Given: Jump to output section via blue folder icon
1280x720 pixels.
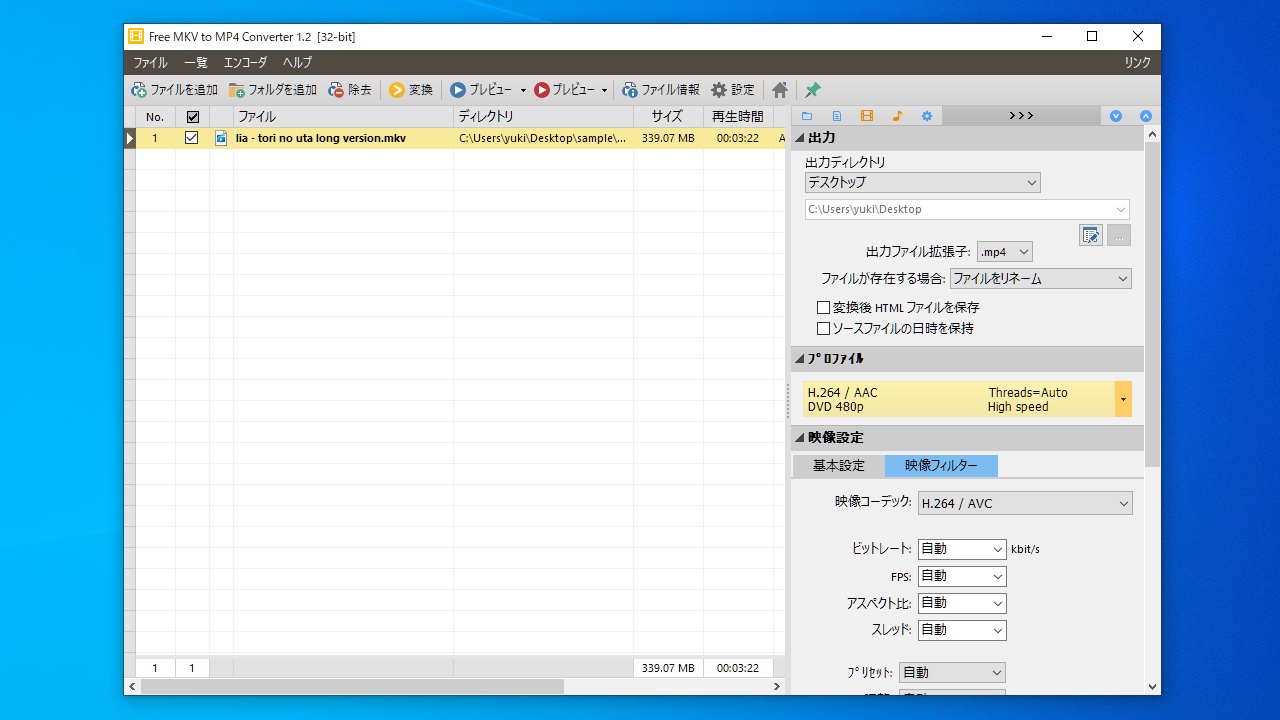Looking at the screenshot, I should pos(807,116).
